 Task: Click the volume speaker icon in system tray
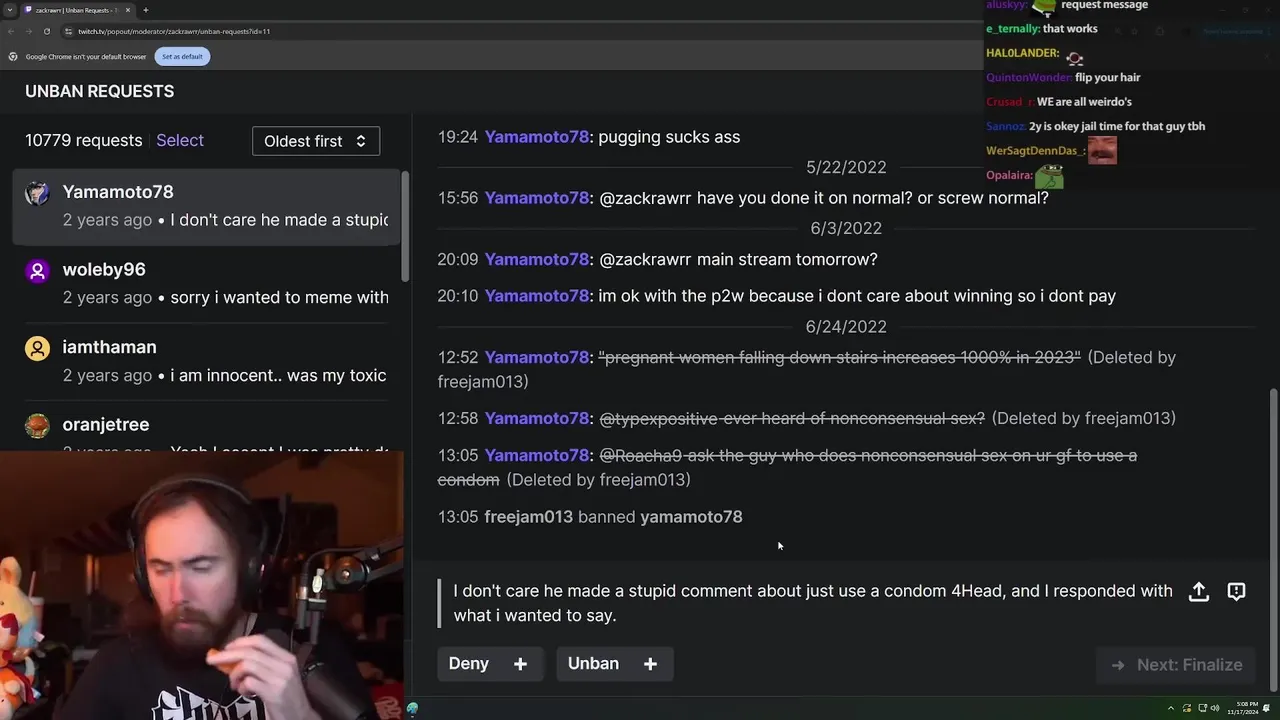1215,708
